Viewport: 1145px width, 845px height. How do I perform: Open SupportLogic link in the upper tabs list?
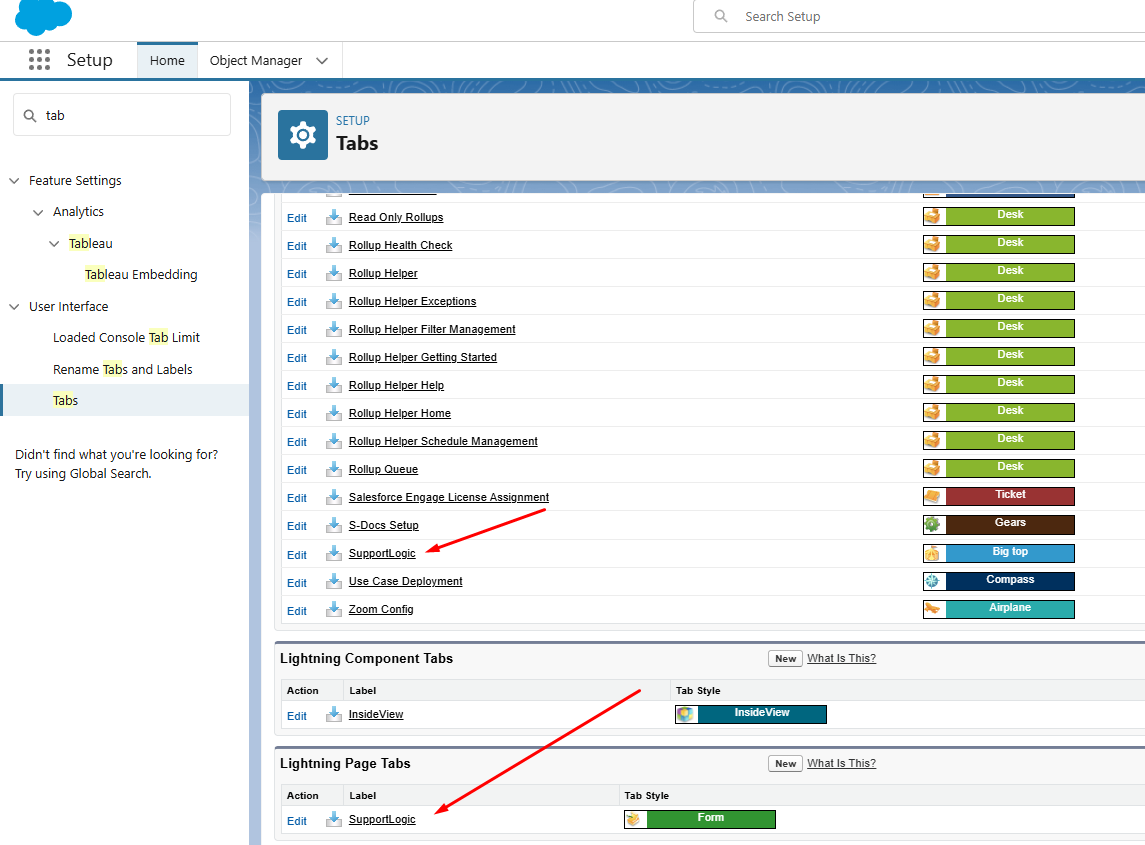tap(382, 554)
